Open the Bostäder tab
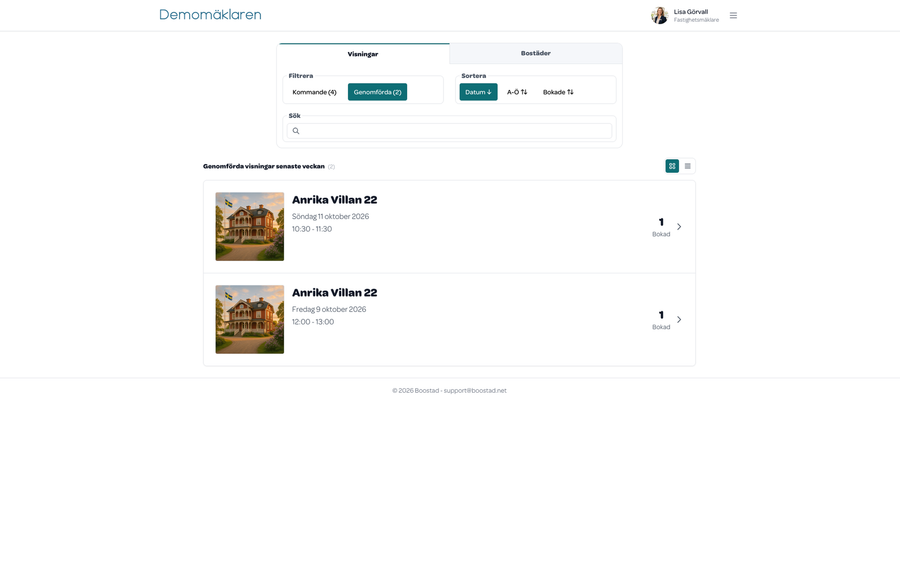The height and width of the screenshot is (563, 900). click(x=536, y=53)
